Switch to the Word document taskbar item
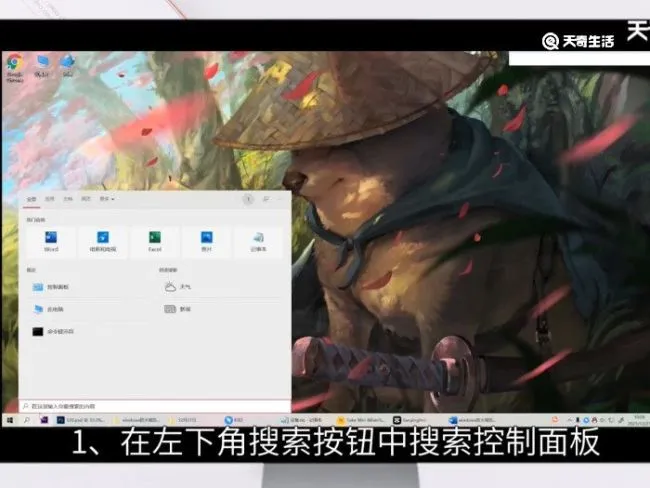 (x=472, y=420)
